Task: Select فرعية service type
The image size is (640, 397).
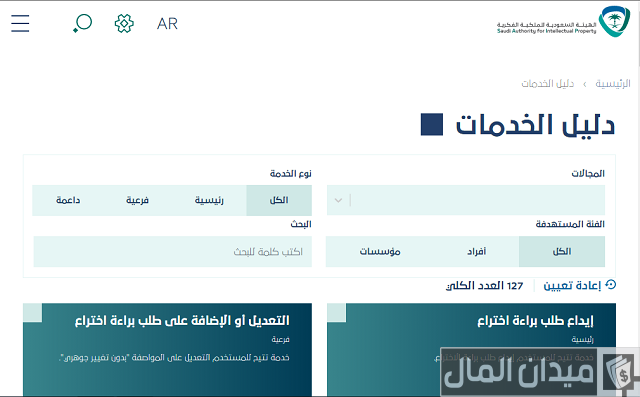Action: coord(137,200)
